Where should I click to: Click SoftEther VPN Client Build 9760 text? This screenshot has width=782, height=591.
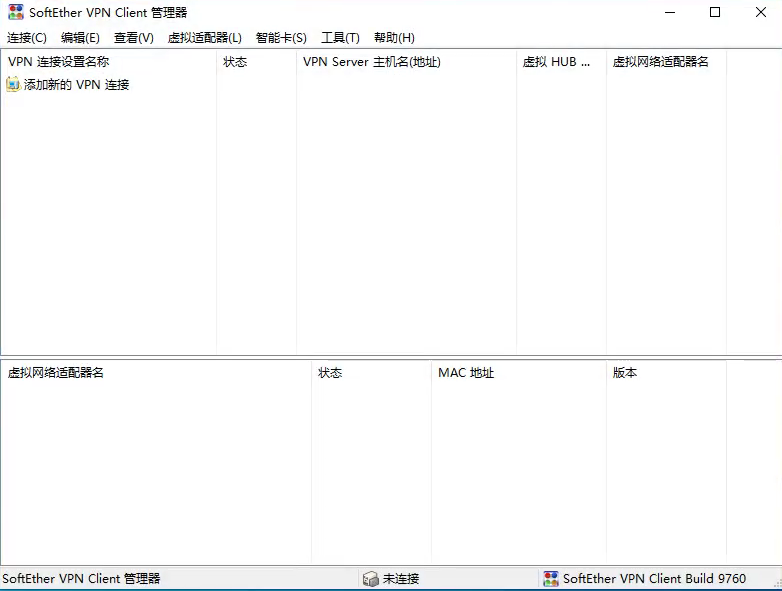(654, 579)
